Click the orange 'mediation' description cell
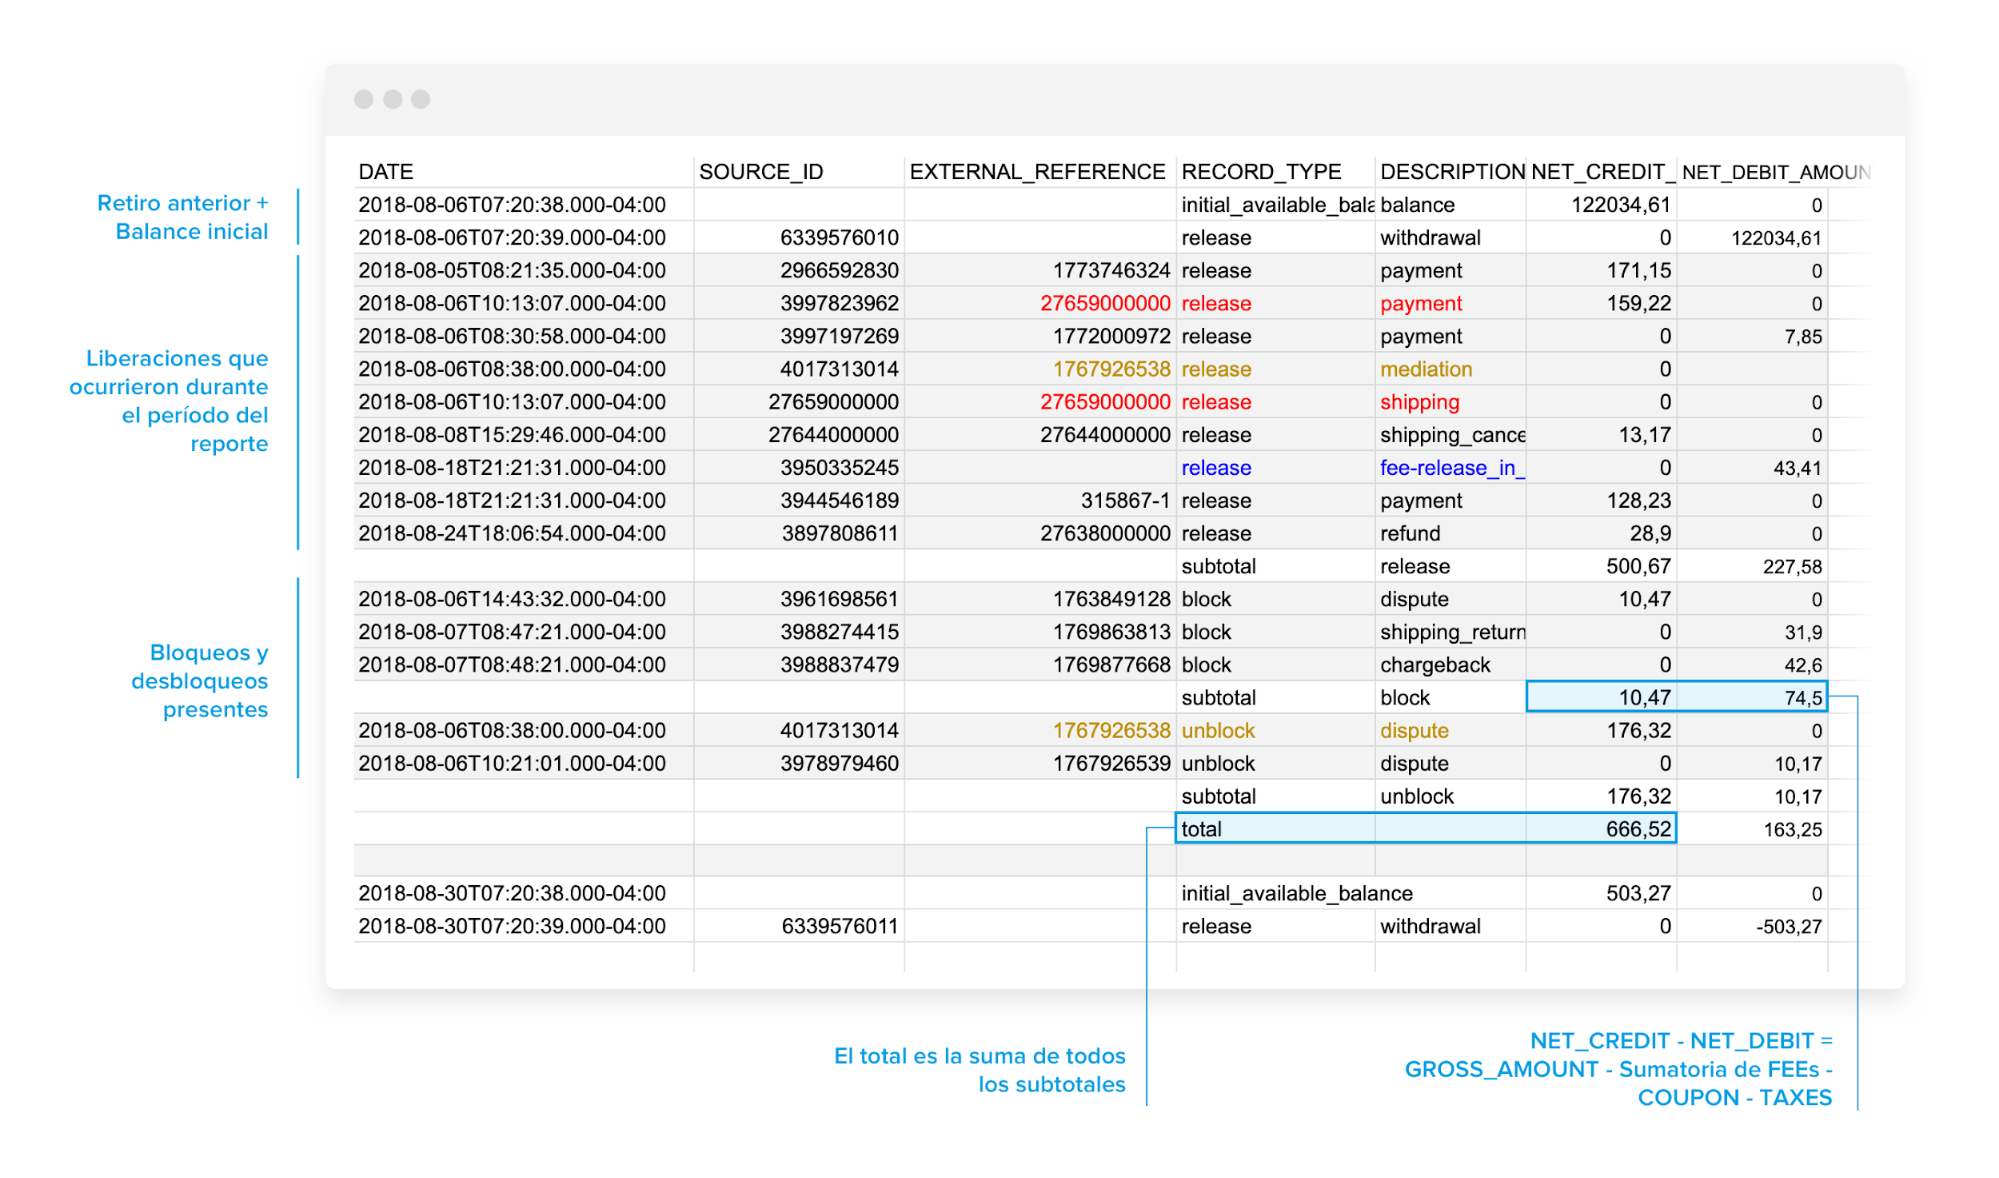 tap(1450, 369)
